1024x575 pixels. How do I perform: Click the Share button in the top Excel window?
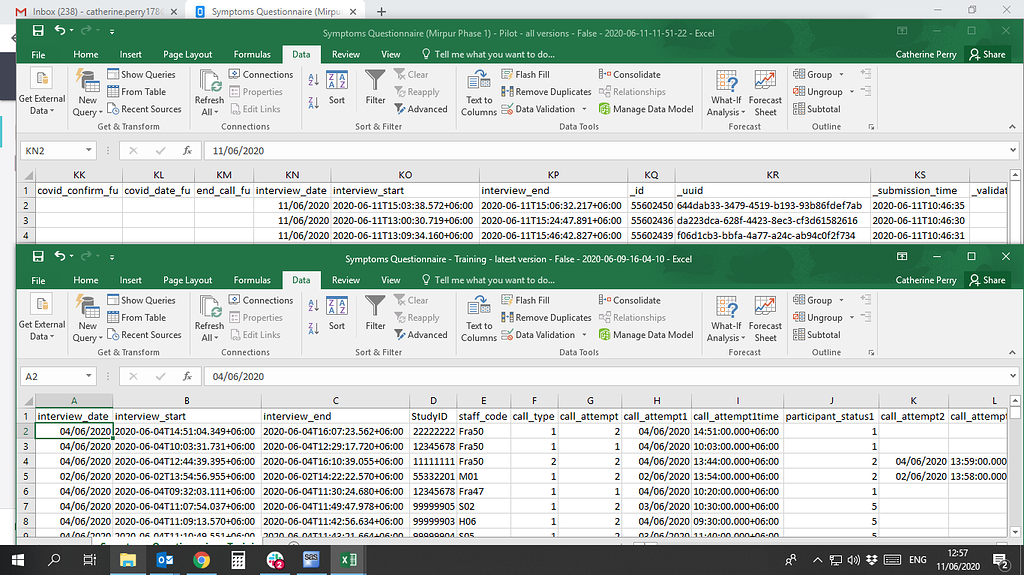987,54
